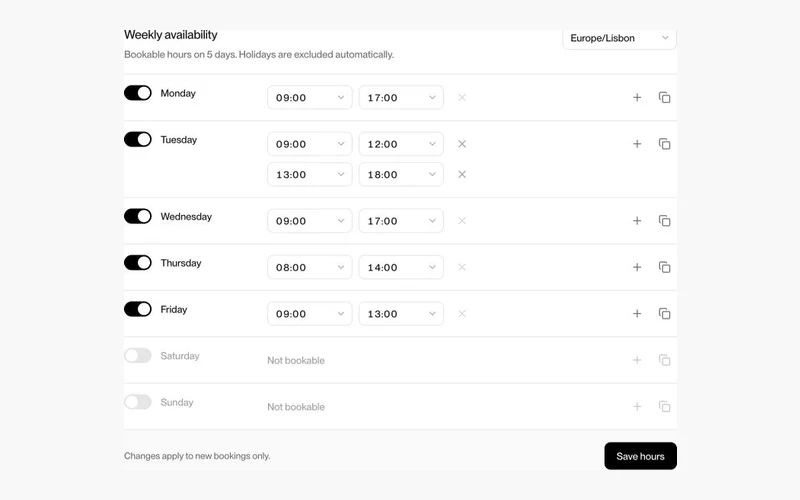The image size is (800, 500).
Task: Change Thursday end time 14:00
Action: click(401, 267)
